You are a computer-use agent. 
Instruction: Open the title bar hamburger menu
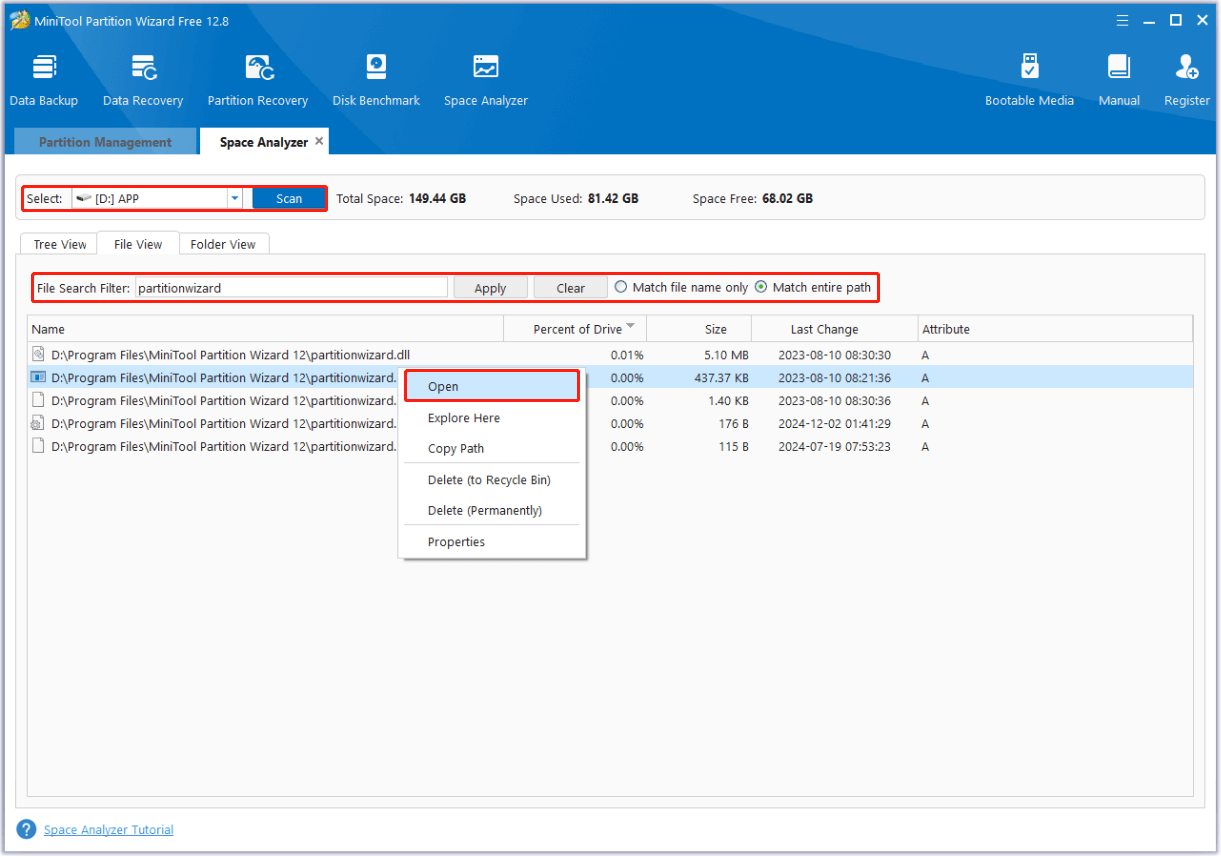[1124, 20]
